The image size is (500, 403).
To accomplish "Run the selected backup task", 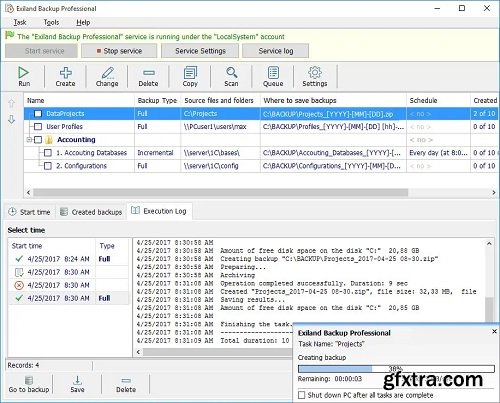I will point(24,77).
